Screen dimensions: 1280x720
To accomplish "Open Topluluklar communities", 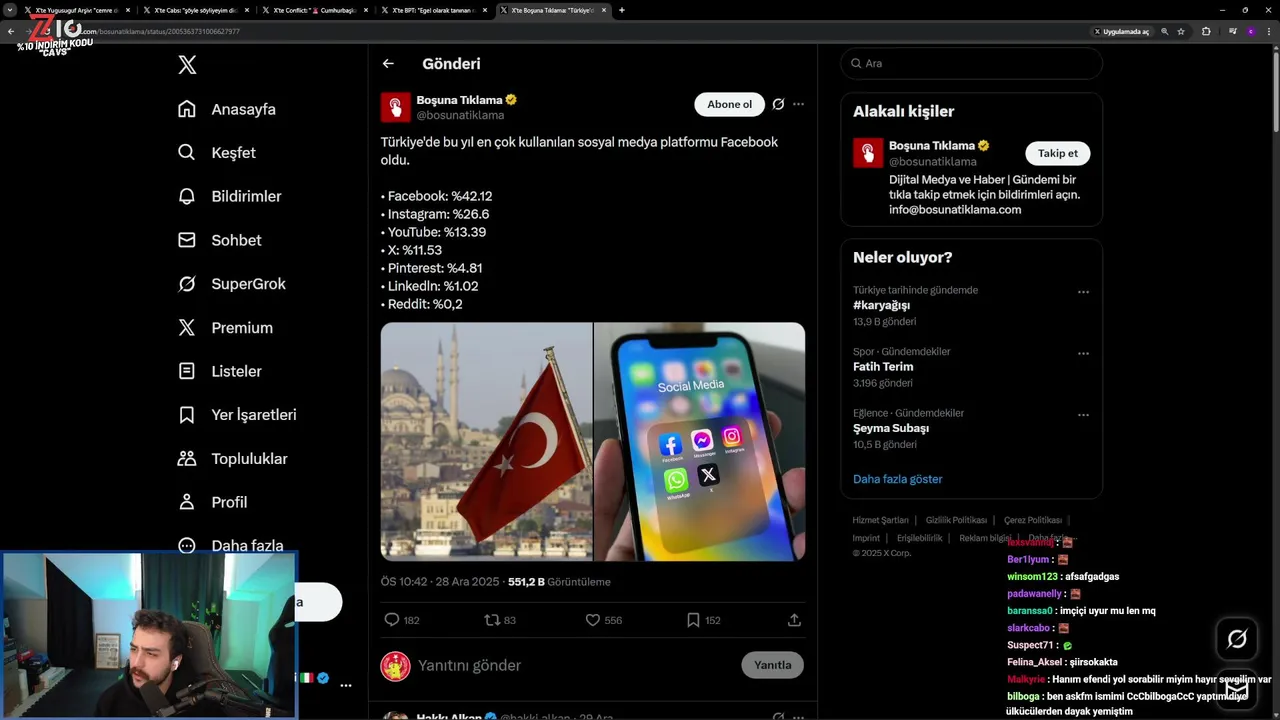I will click(x=232, y=459).
